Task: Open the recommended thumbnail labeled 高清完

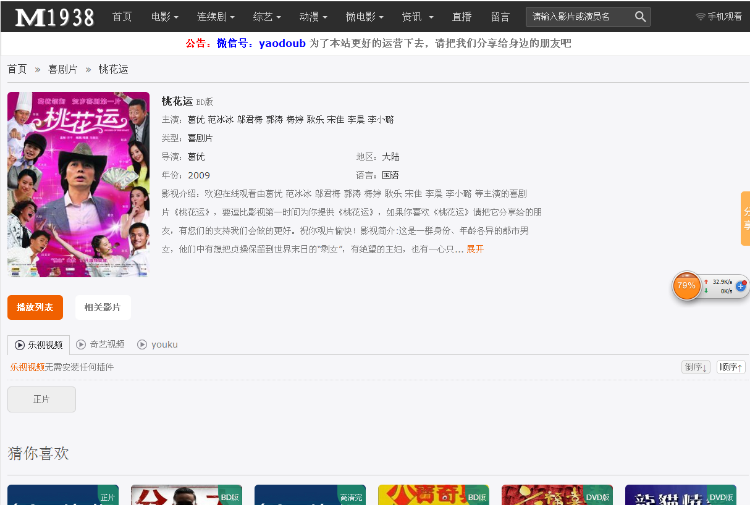Action: pos(310,495)
